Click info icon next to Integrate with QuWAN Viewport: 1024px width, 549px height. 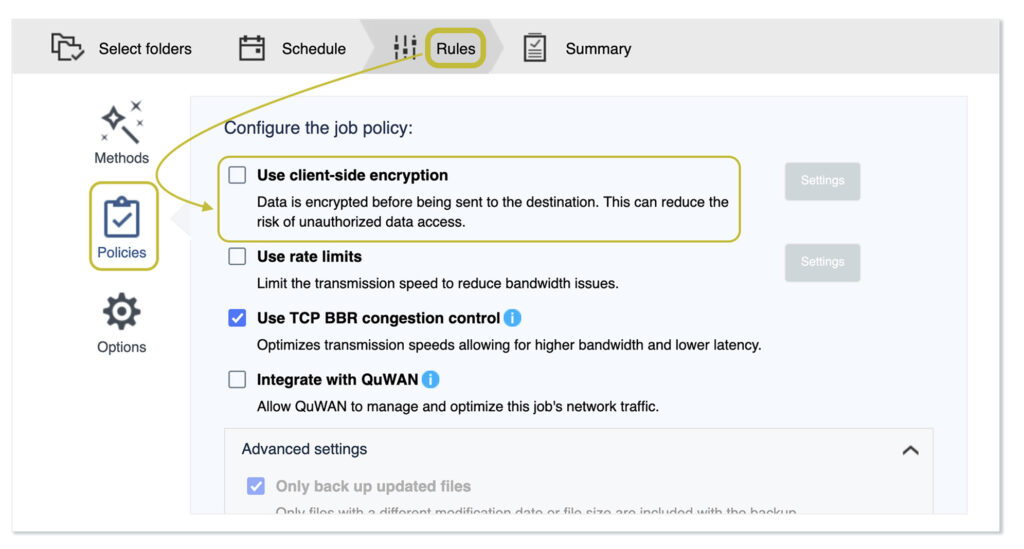point(431,380)
